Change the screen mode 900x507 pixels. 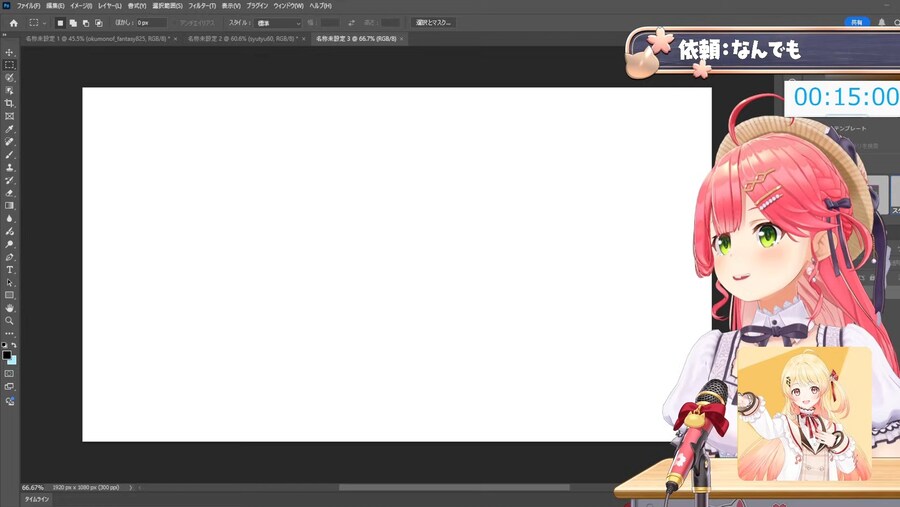(9, 386)
